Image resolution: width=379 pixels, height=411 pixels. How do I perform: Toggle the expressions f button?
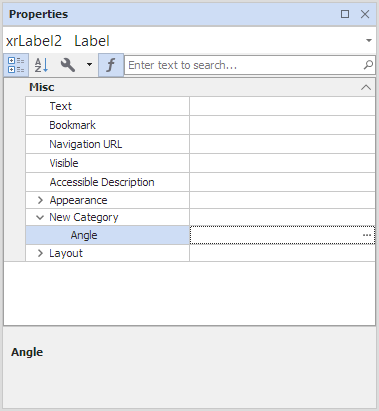pyautogui.click(x=111, y=65)
